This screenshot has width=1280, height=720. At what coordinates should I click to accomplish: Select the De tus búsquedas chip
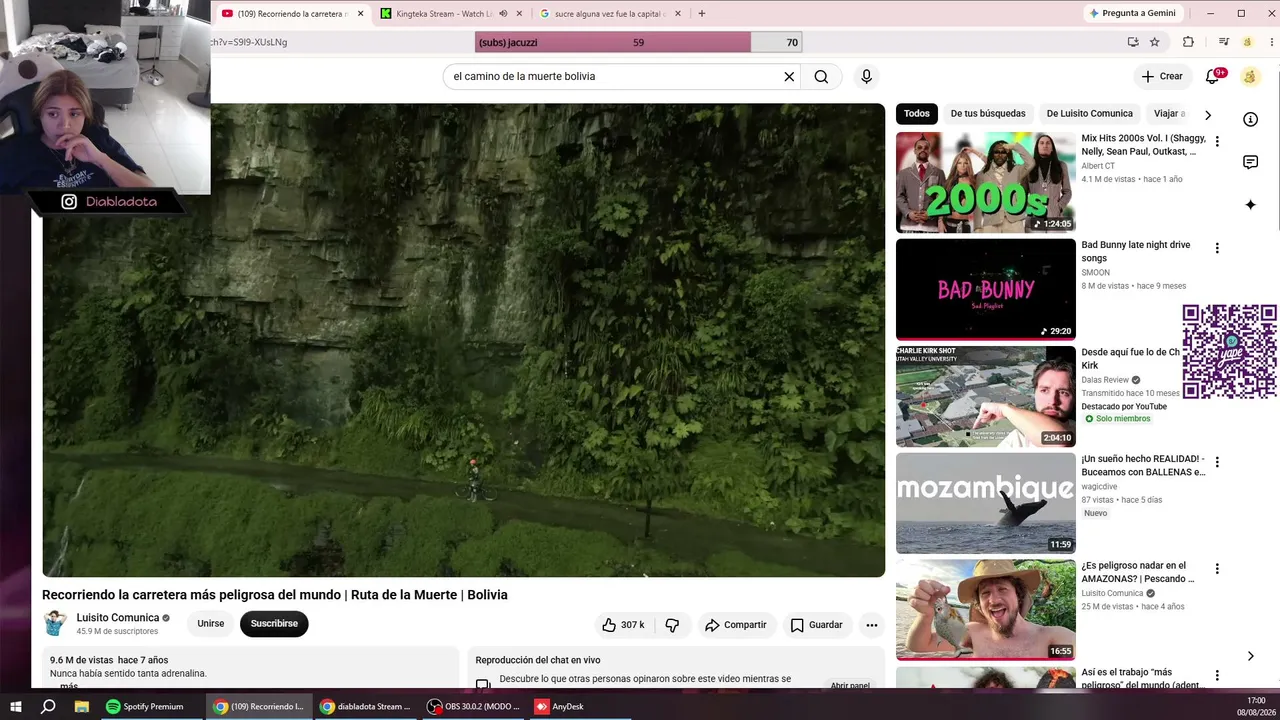[x=988, y=114]
